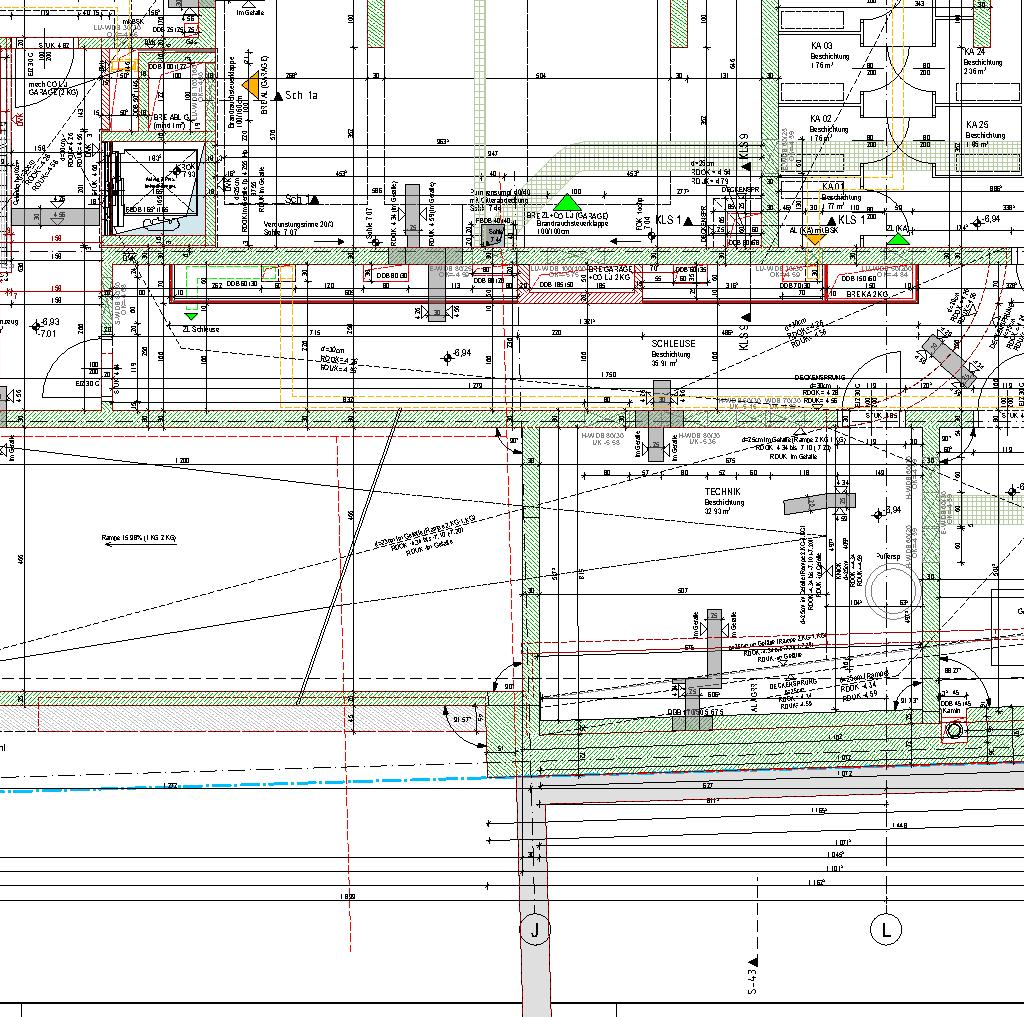Viewport: 1024px width, 1024px height.
Task: Select the TECHNIK room label
Action: coord(722,492)
